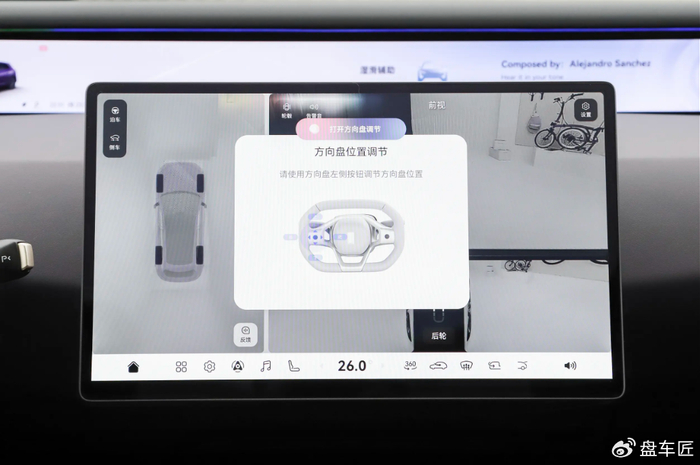Toggle the windshield defrost icon
Image resolution: width=700 pixels, height=465 pixels.
[466, 366]
